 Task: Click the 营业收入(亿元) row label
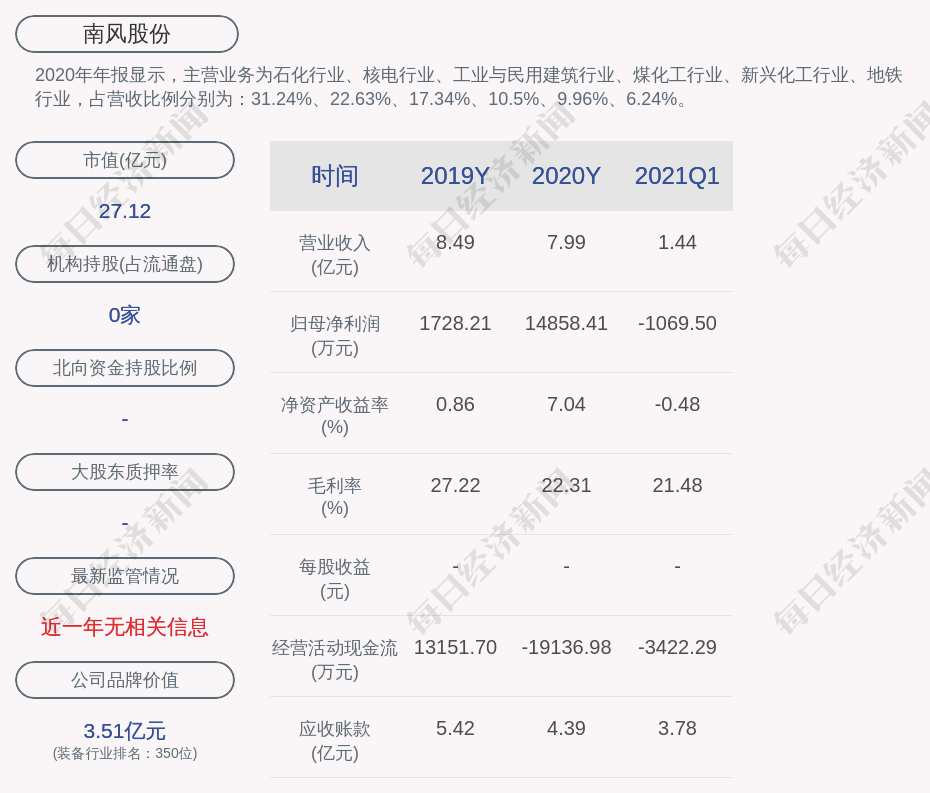point(335,254)
